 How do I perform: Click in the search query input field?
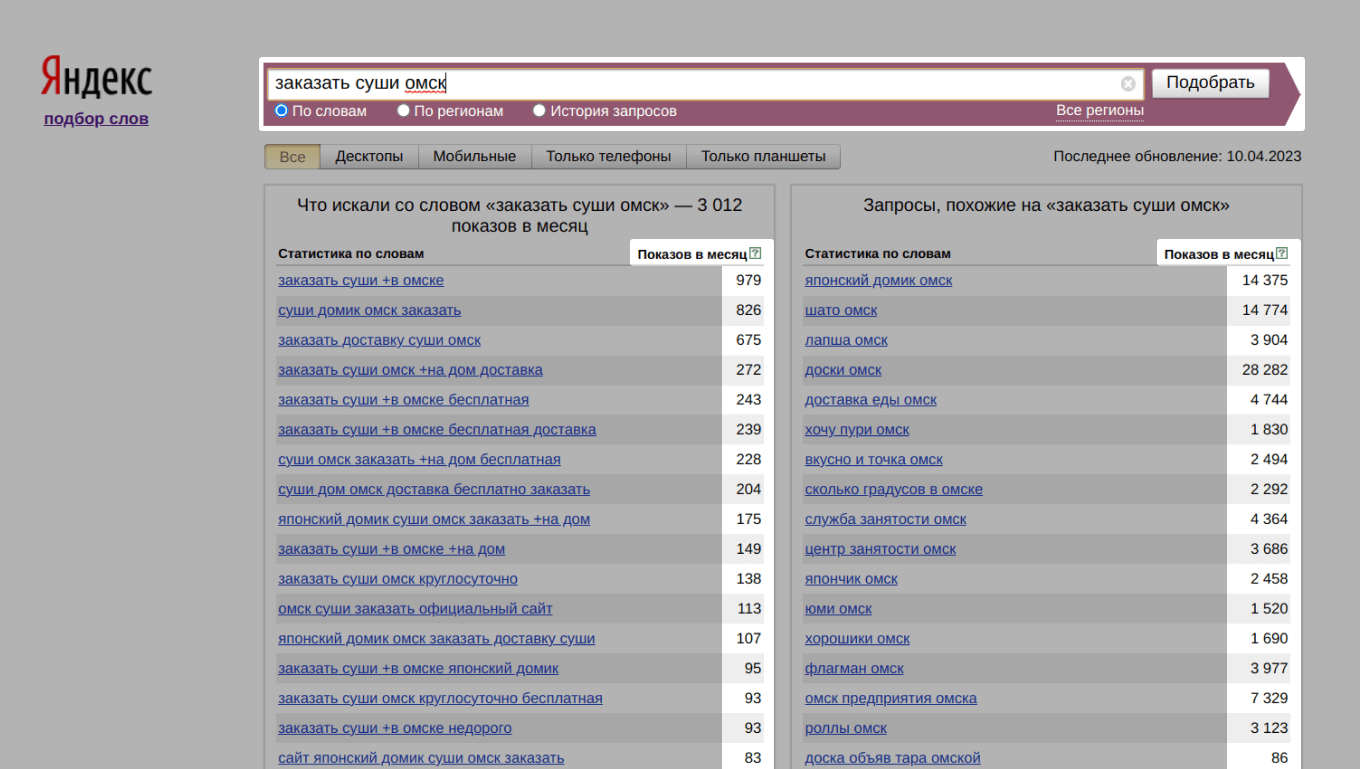pyautogui.click(x=690, y=84)
